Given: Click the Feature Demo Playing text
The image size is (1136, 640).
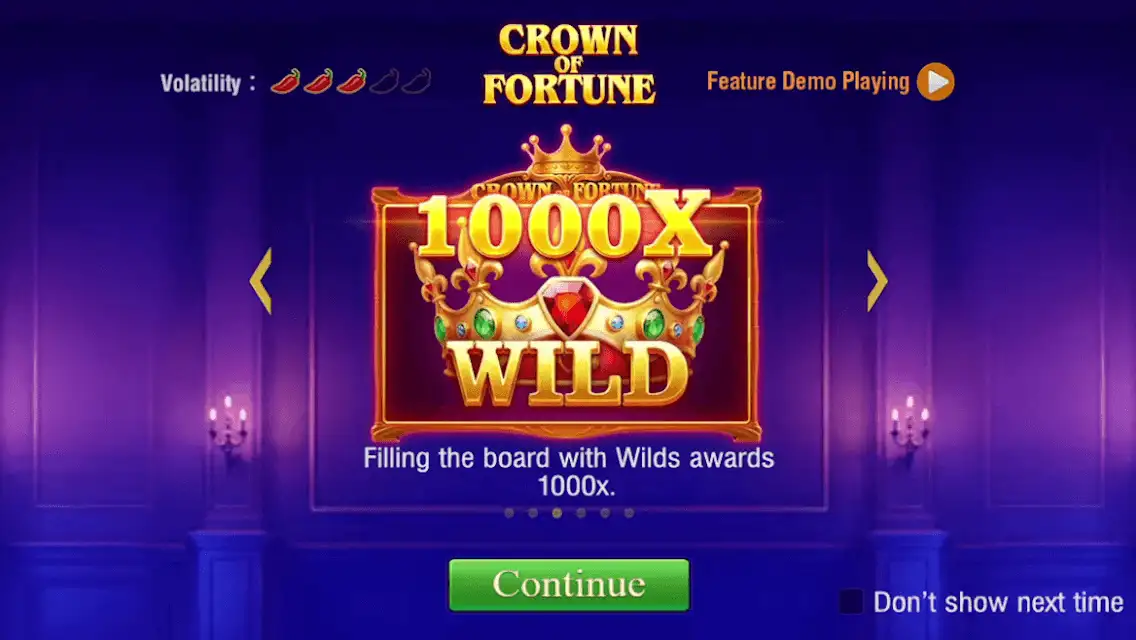Looking at the screenshot, I should tap(808, 82).
